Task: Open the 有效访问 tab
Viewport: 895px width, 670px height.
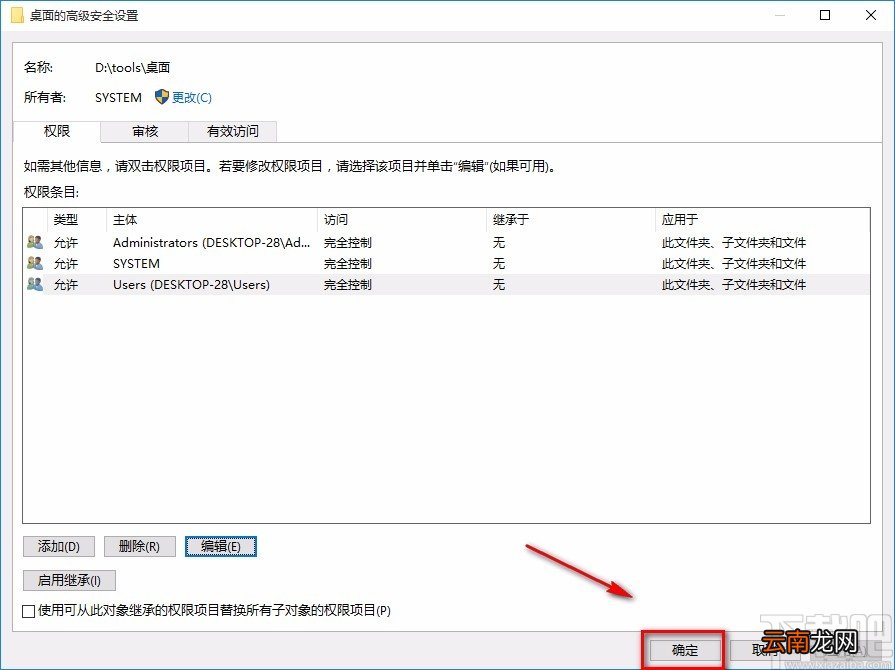Action: pyautogui.click(x=232, y=131)
